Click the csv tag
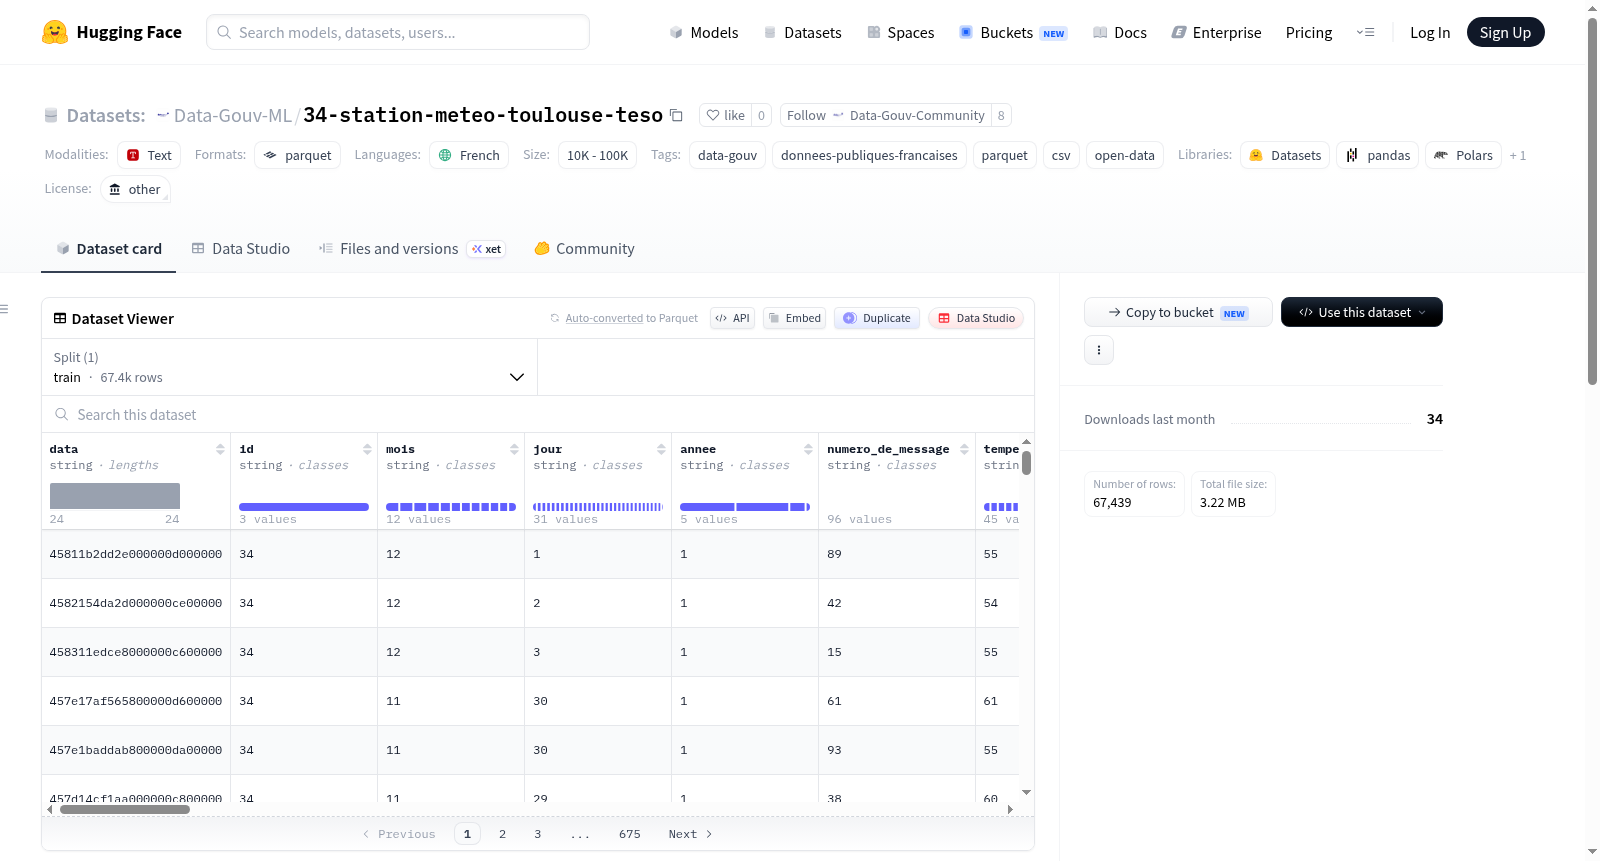This screenshot has width=1600, height=861. click(1061, 155)
